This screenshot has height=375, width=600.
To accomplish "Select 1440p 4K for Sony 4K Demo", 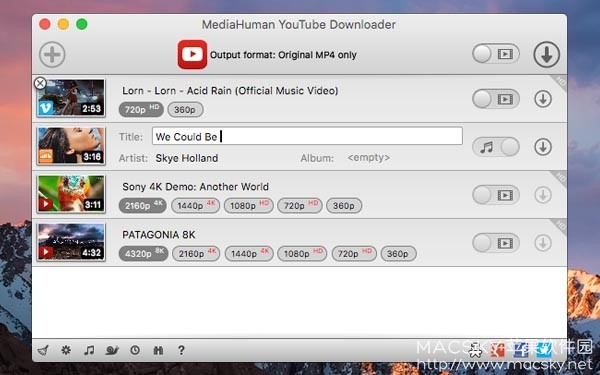I will 196,205.
